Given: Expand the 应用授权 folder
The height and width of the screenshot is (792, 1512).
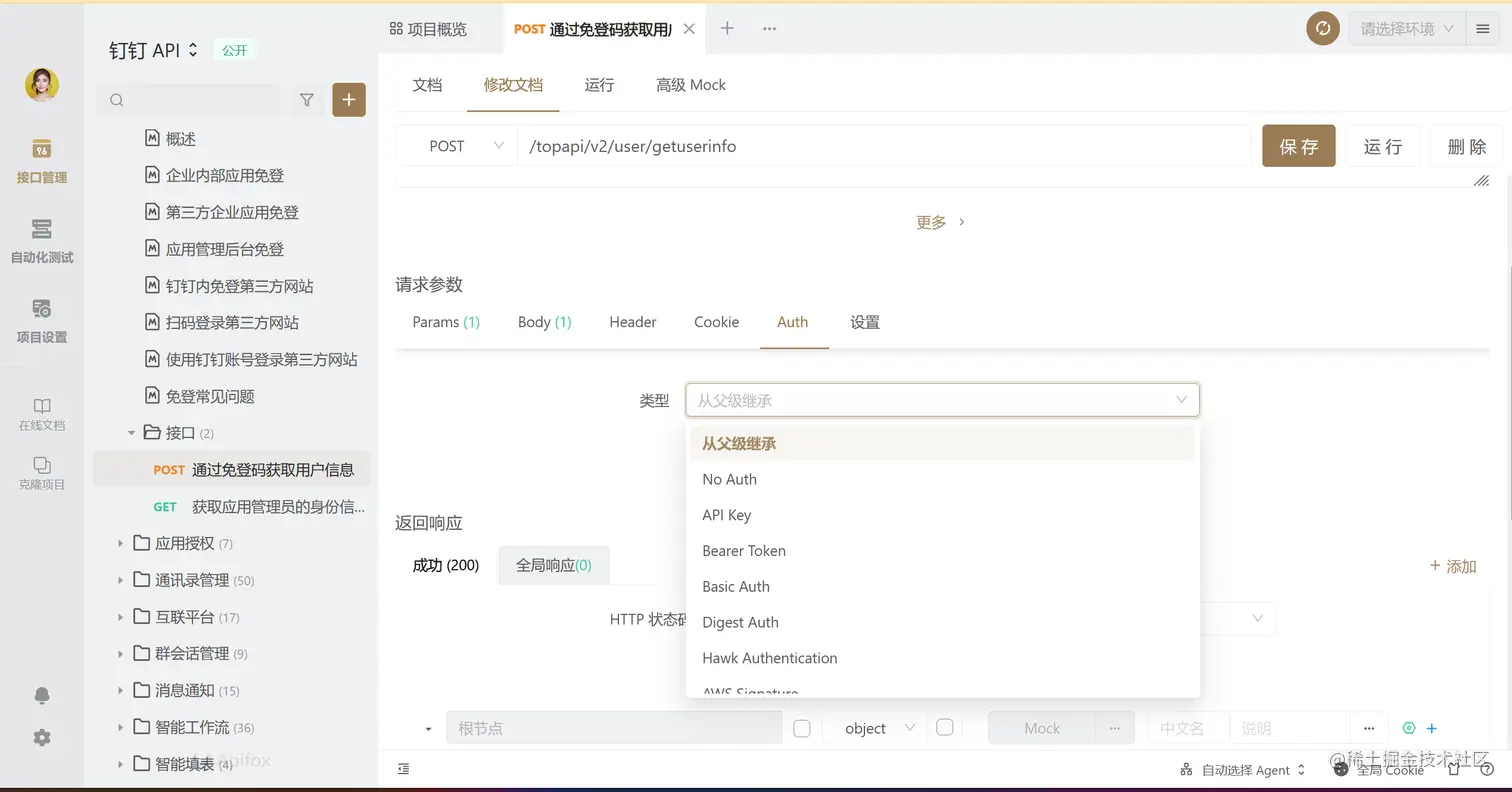Looking at the screenshot, I should pos(120,543).
